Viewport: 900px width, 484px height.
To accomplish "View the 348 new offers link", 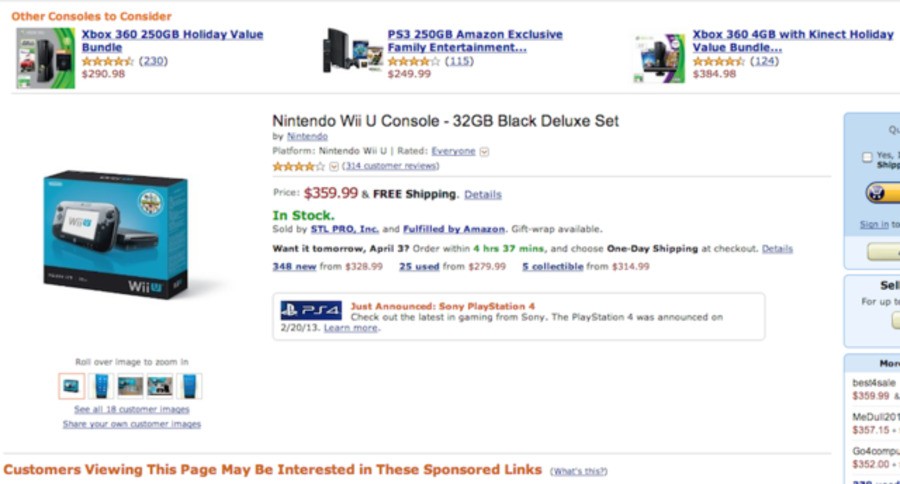I will coord(294,267).
